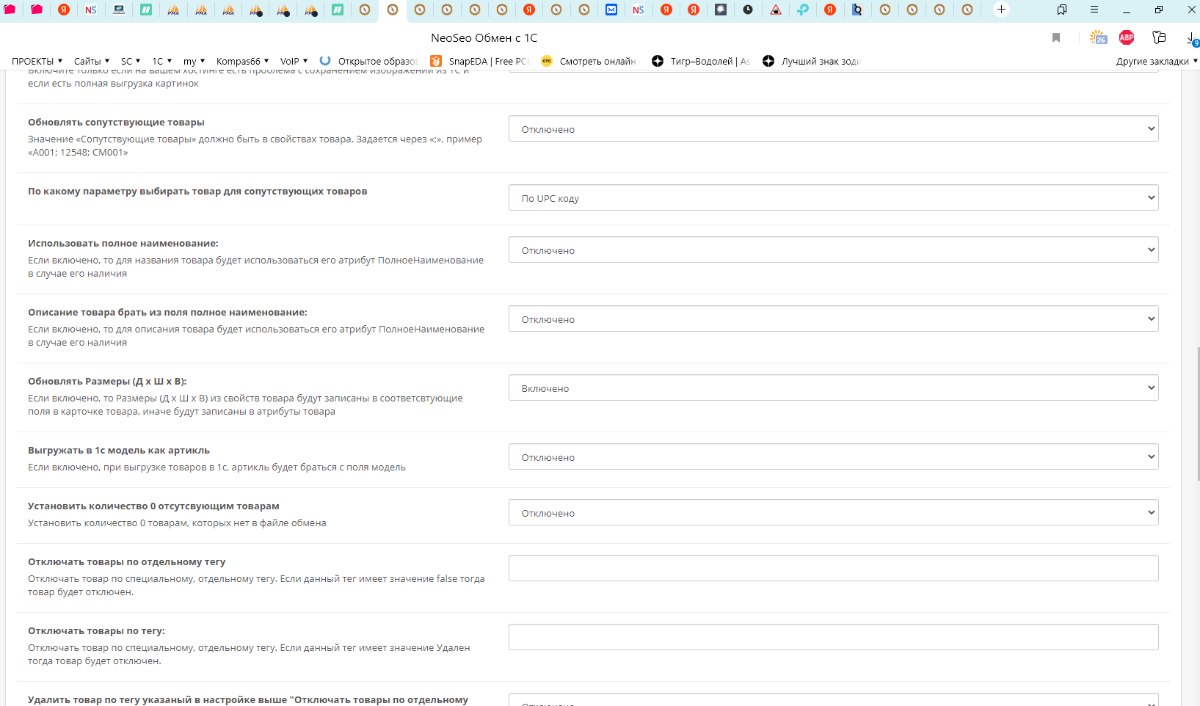Click the label Отключать товары по отдельному тегу

pos(127,561)
